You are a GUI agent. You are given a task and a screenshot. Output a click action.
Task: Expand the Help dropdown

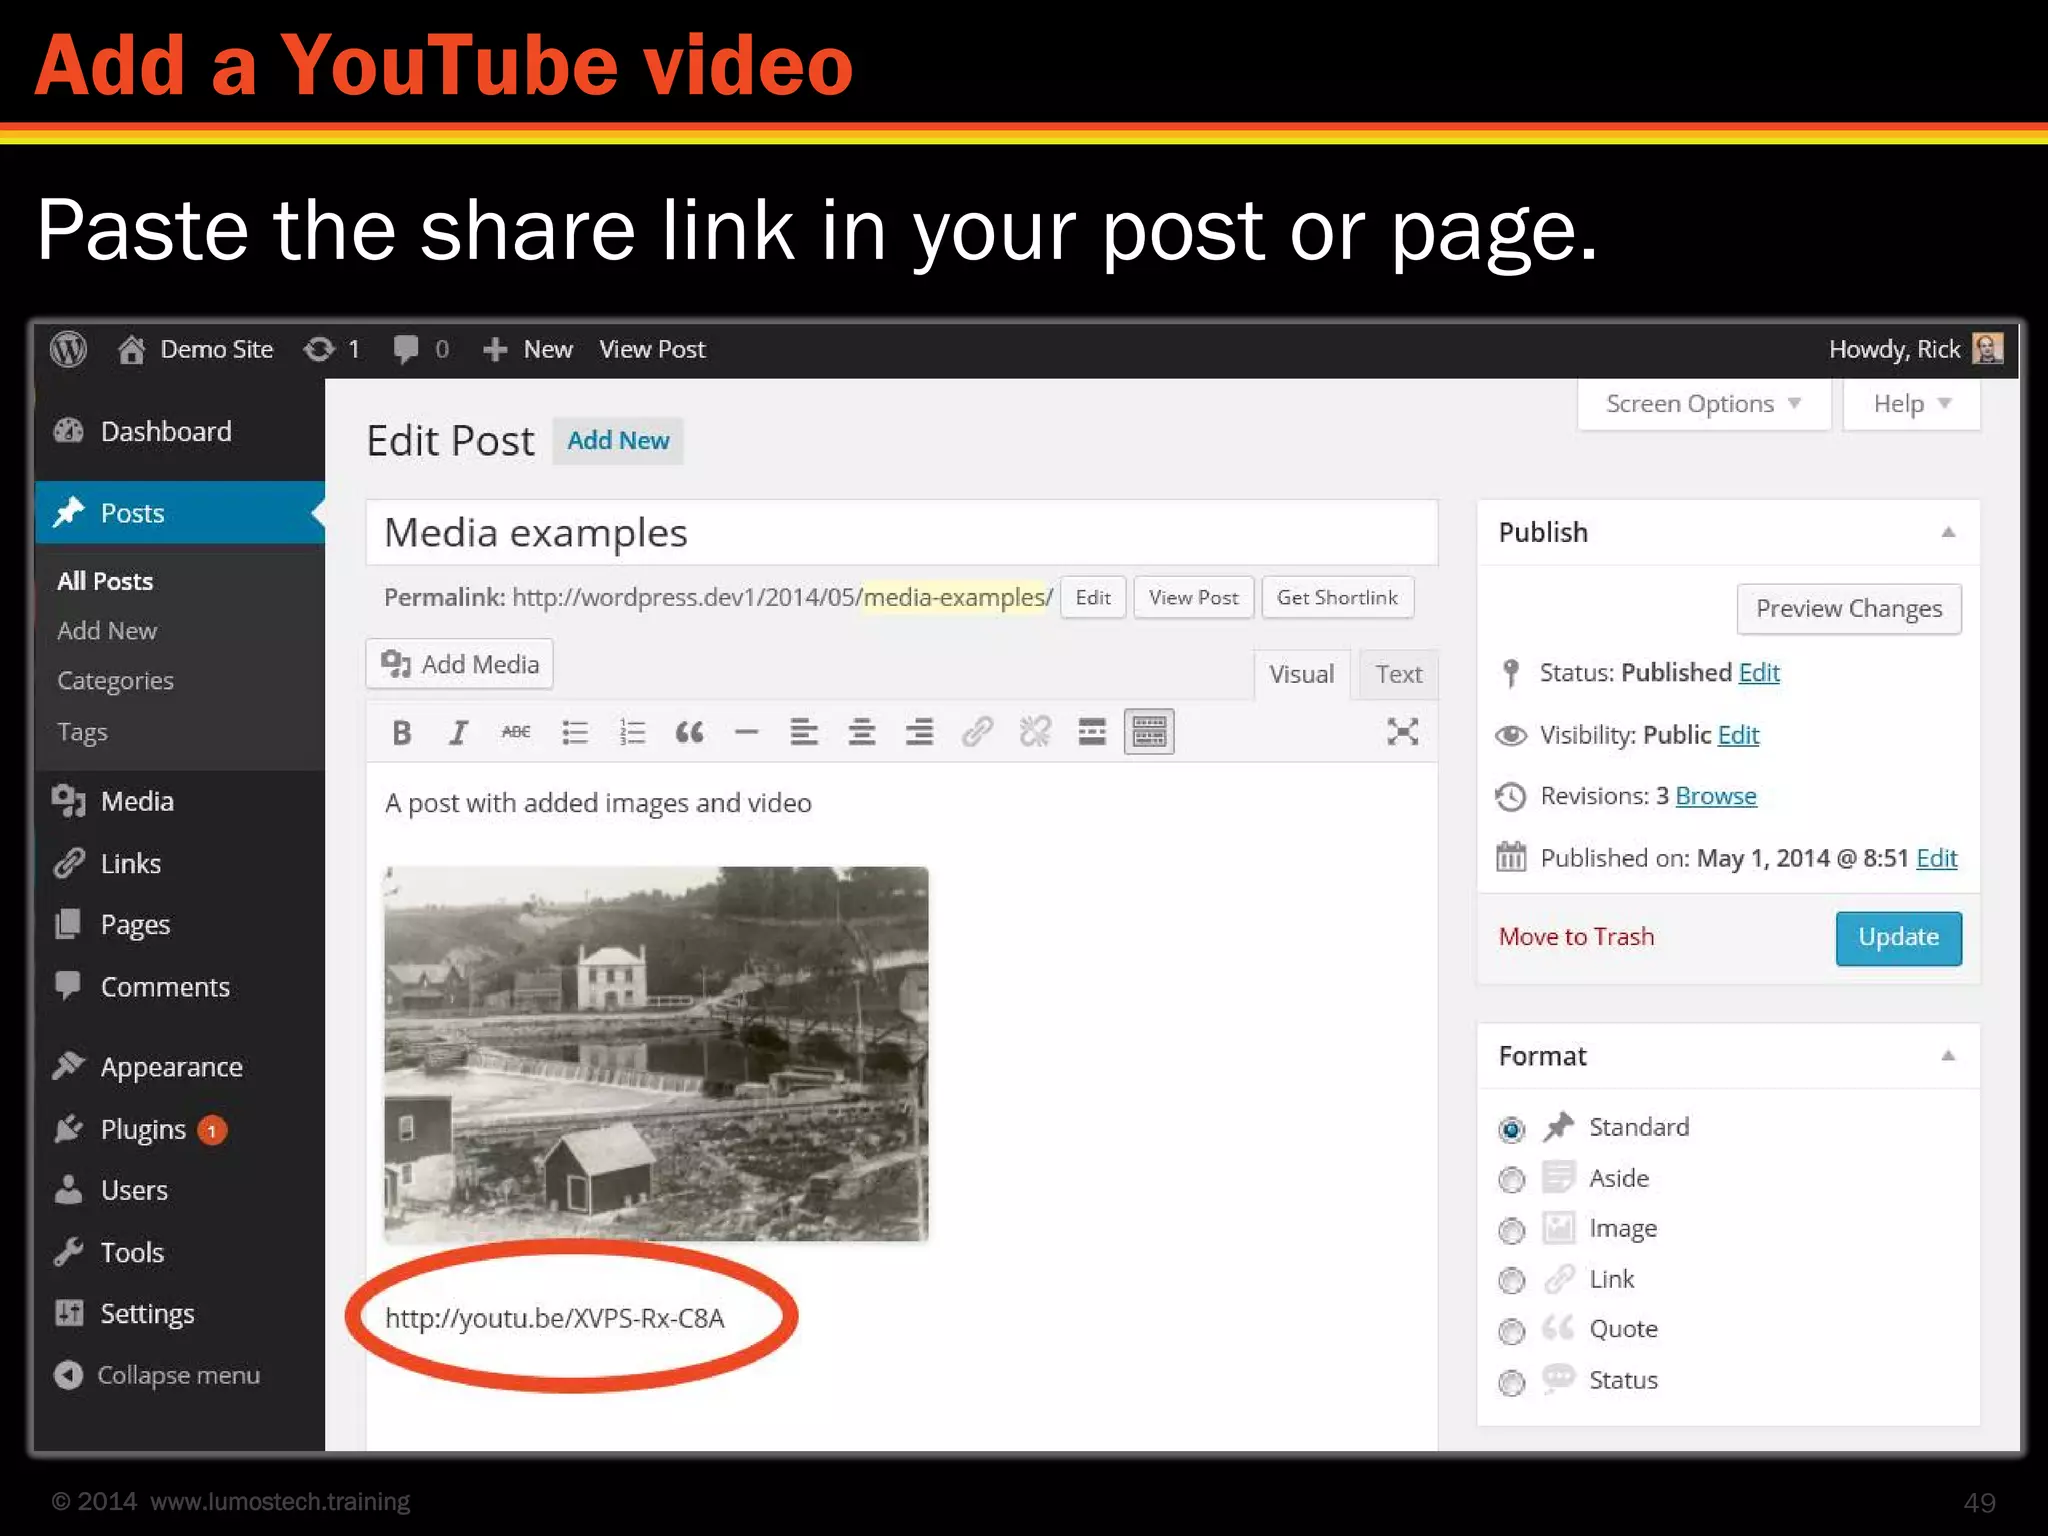(1912, 404)
